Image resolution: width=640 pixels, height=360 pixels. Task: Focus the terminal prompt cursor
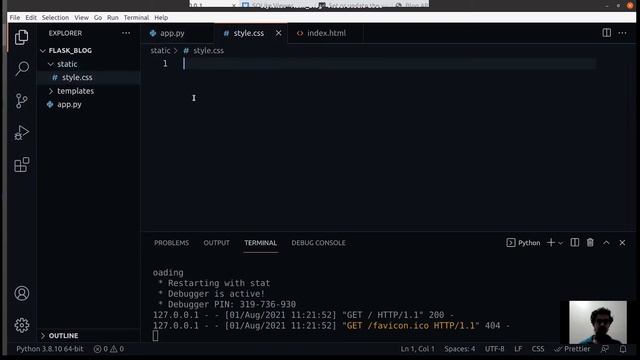[x=156, y=336]
